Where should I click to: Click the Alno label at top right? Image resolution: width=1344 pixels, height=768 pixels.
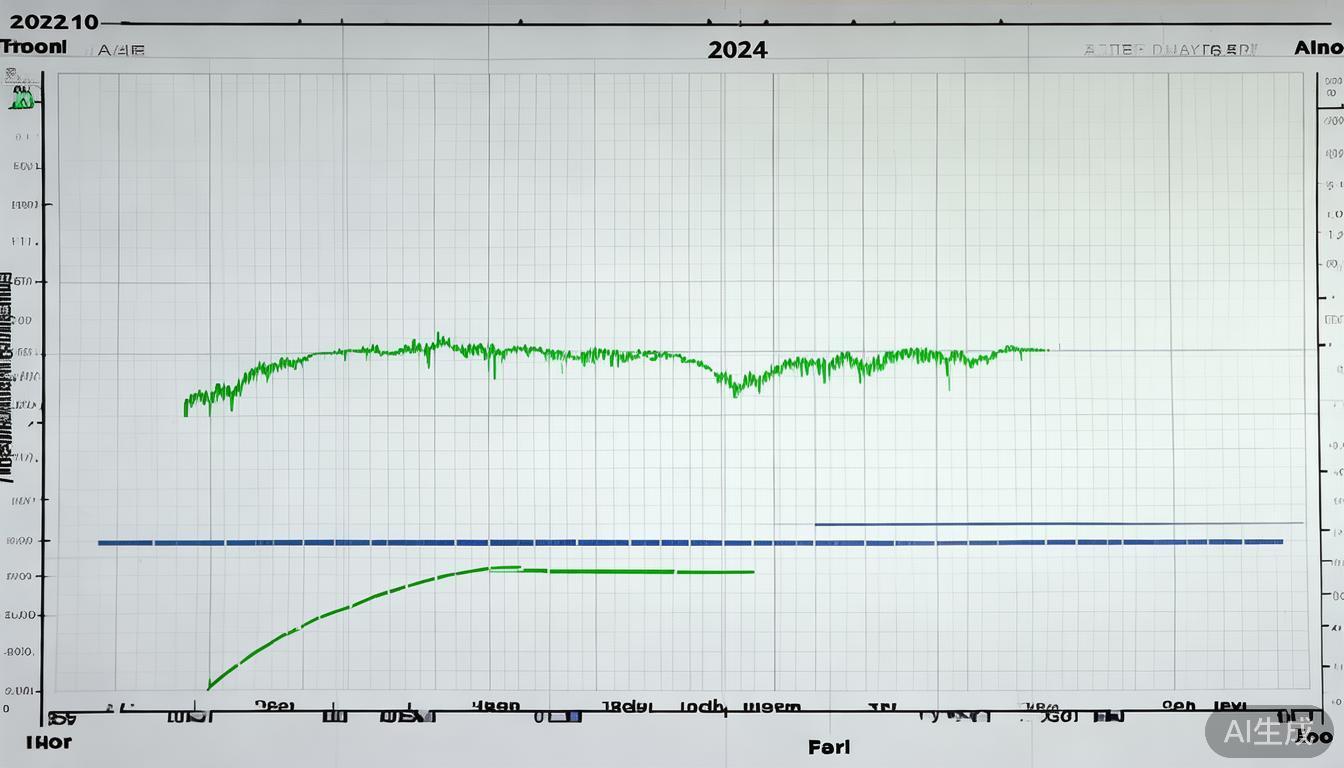tap(1317, 47)
